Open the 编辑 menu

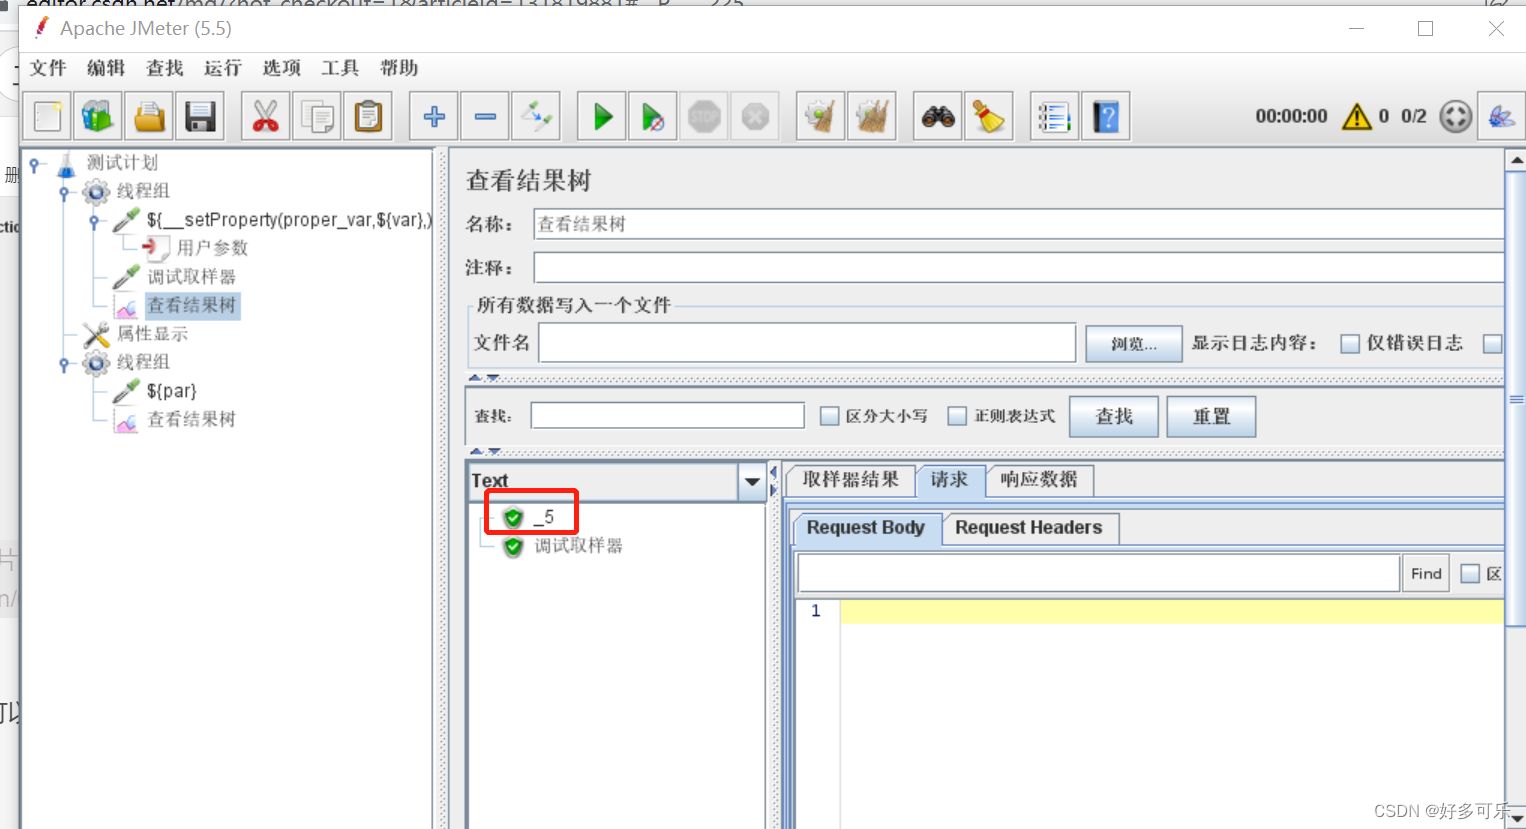[x=106, y=68]
